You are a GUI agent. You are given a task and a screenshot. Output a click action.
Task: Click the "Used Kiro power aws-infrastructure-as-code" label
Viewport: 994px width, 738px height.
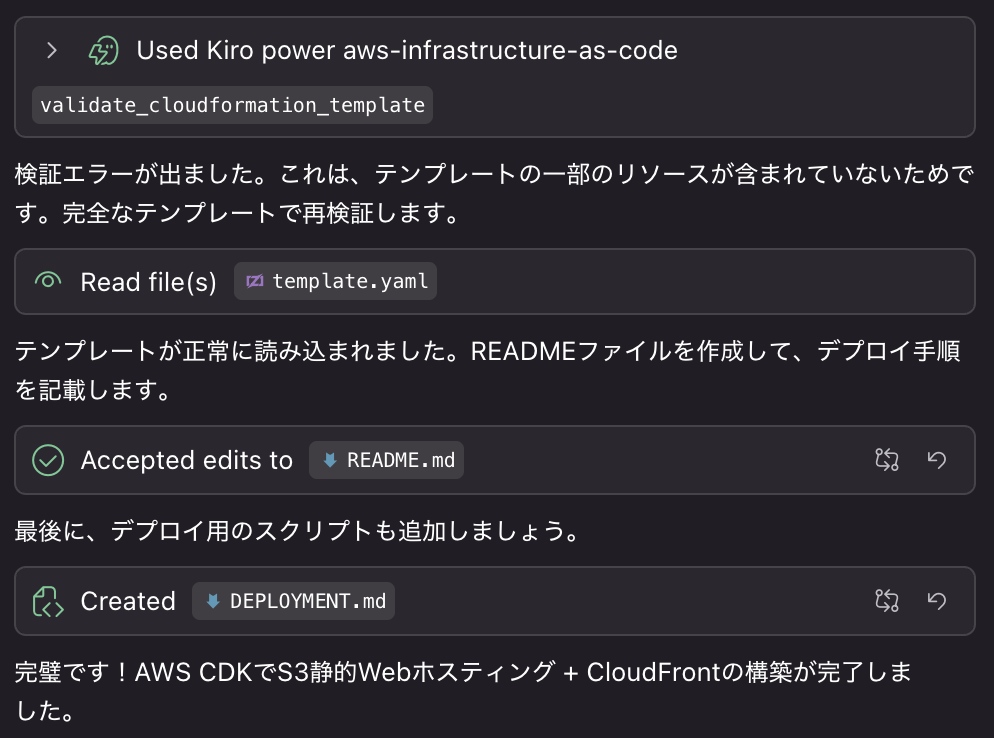[407, 50]
